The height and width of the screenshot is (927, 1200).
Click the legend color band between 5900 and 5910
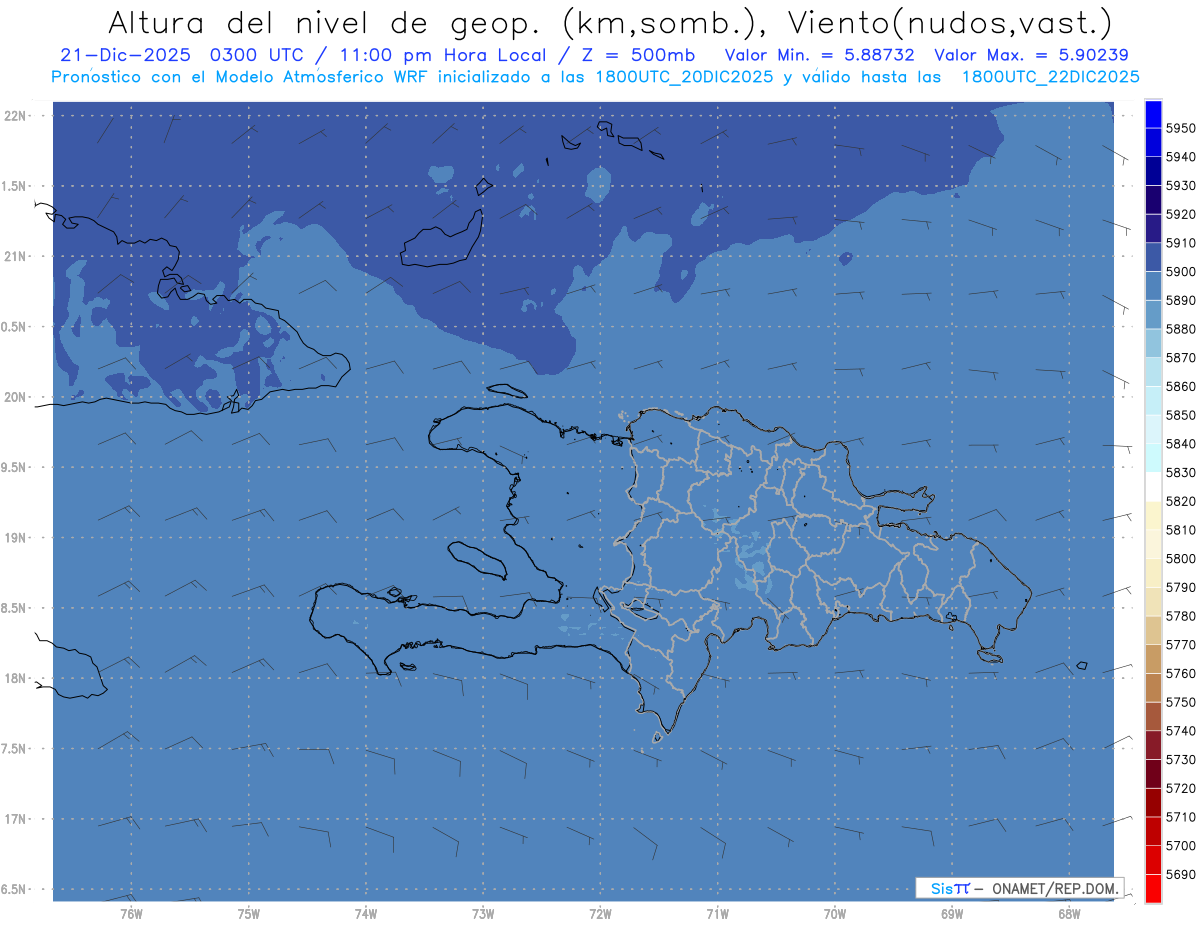tap(1153, 257)
